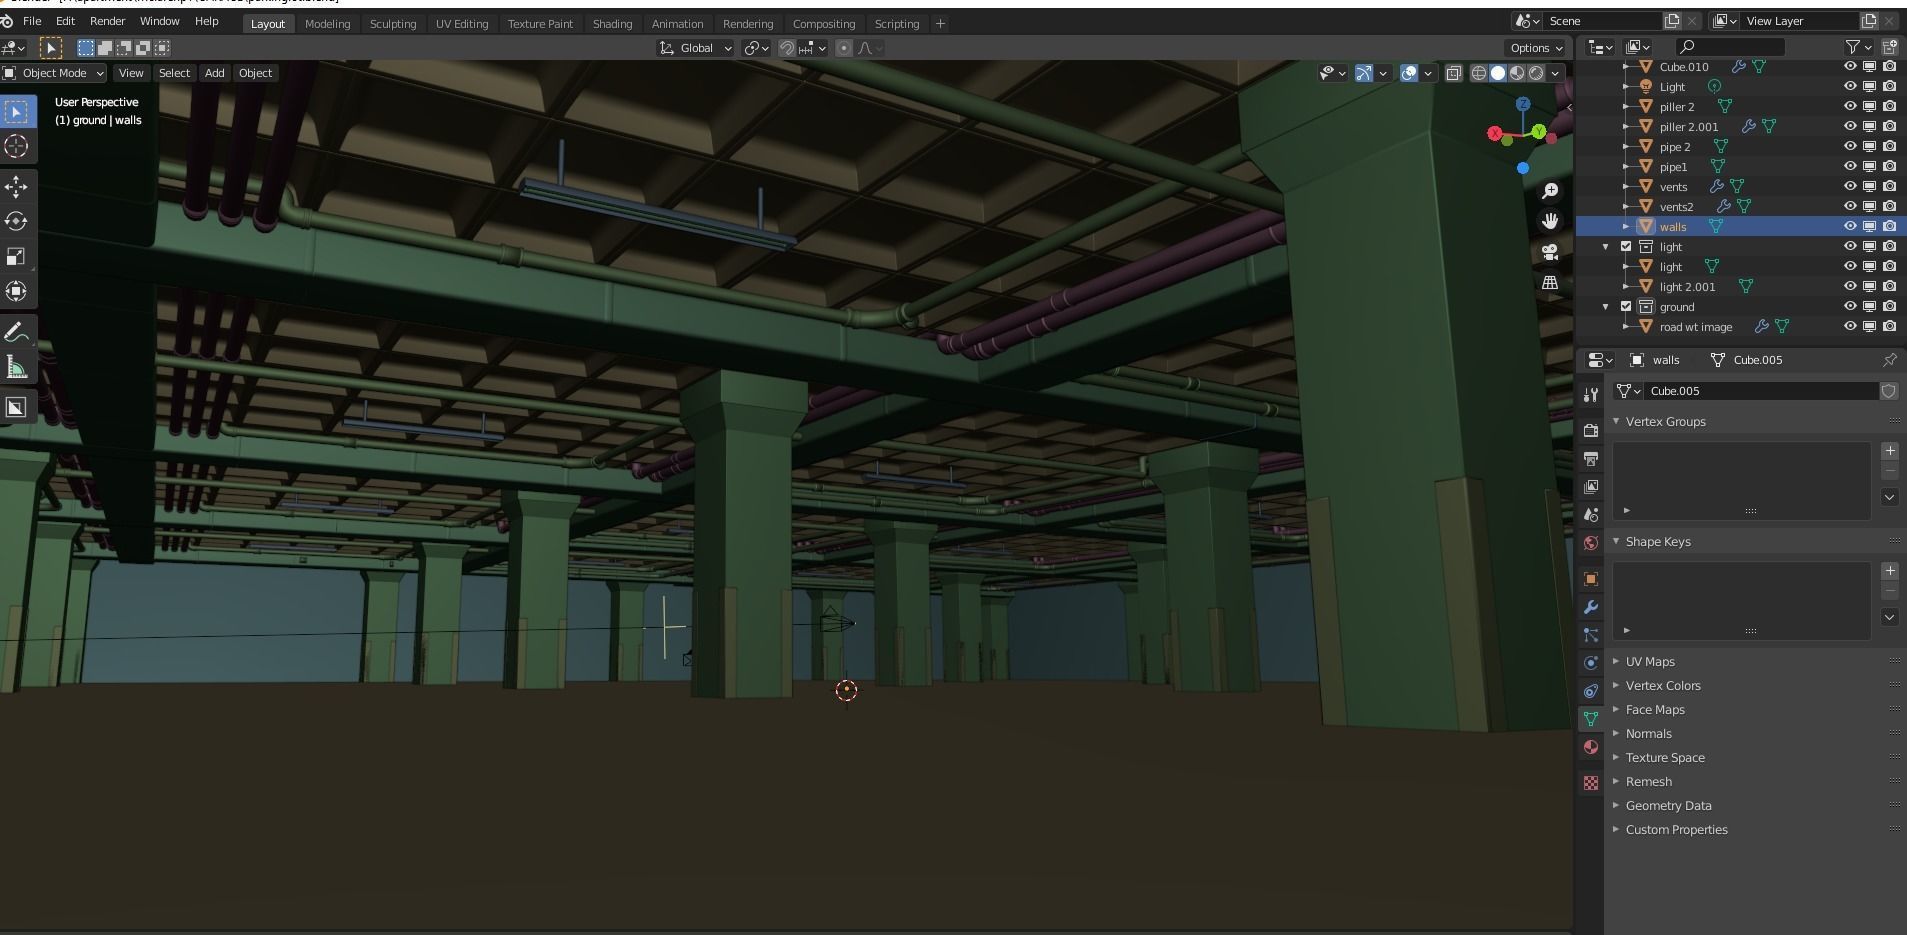Switch perspective/orthographic grid icon

point(1550,283)
